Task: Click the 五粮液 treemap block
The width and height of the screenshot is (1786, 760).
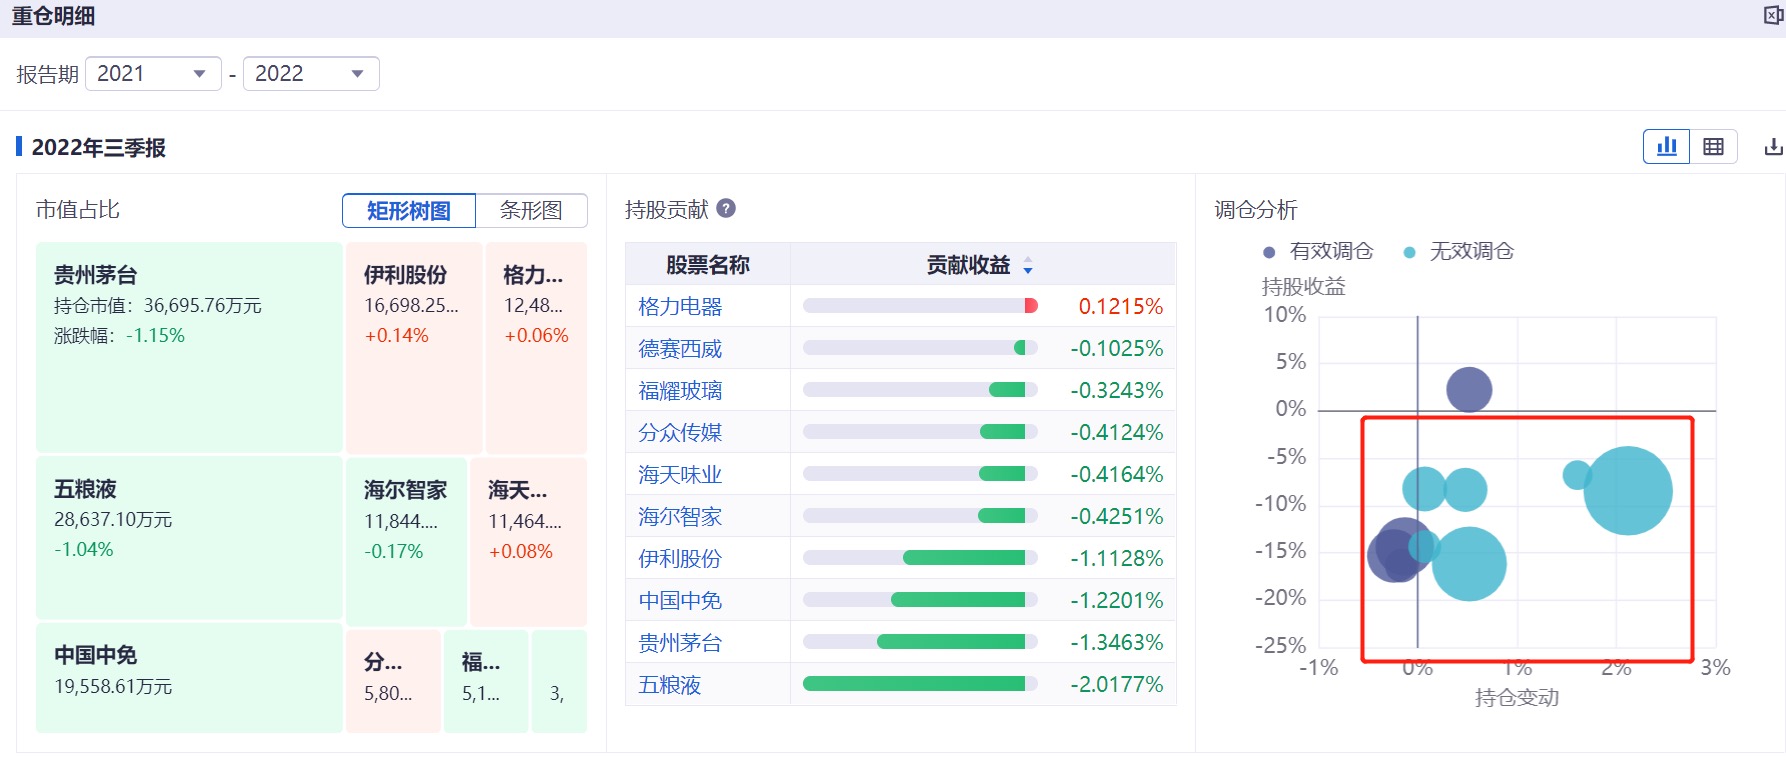Action: pyautogui.click(x=189, y=538)
